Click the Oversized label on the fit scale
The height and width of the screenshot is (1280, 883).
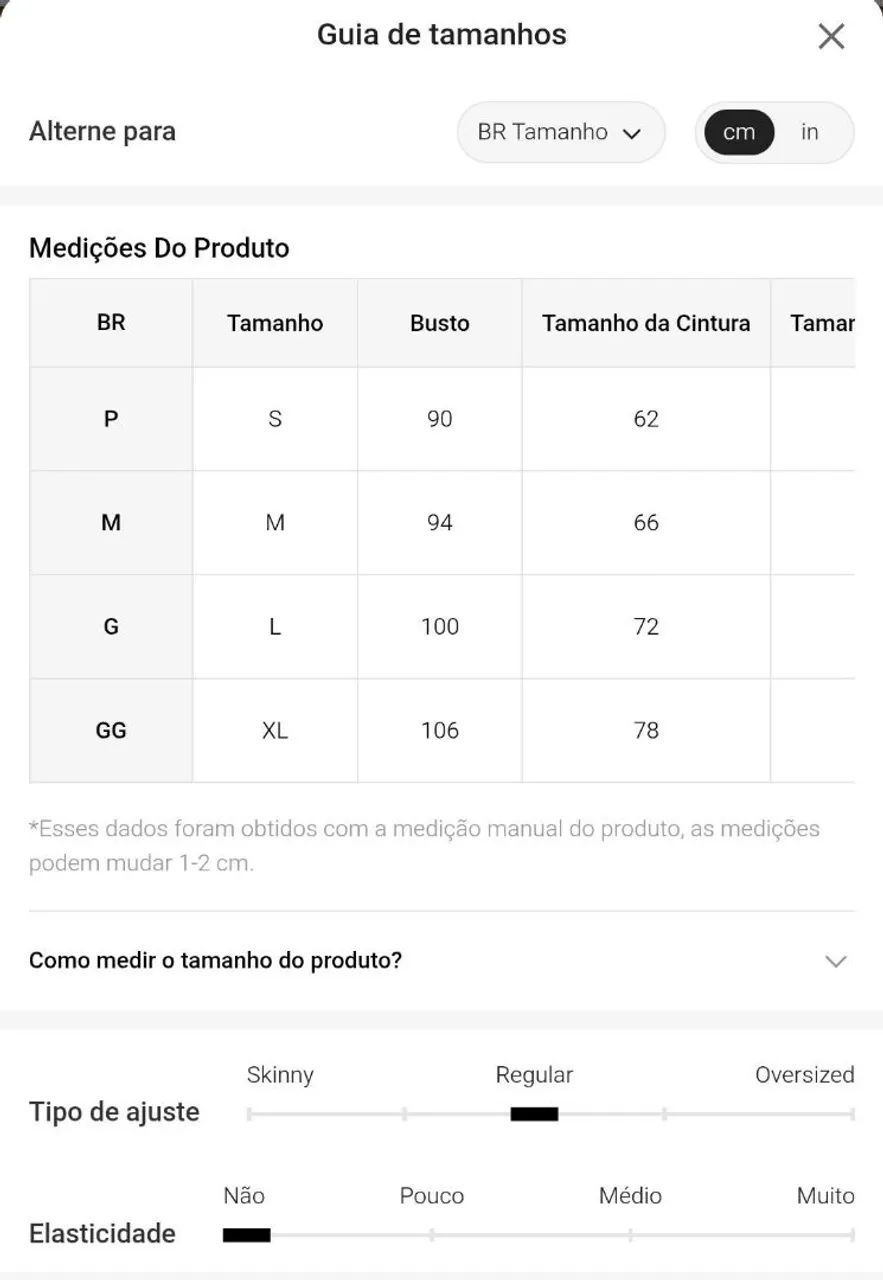tap(804, 1075)
